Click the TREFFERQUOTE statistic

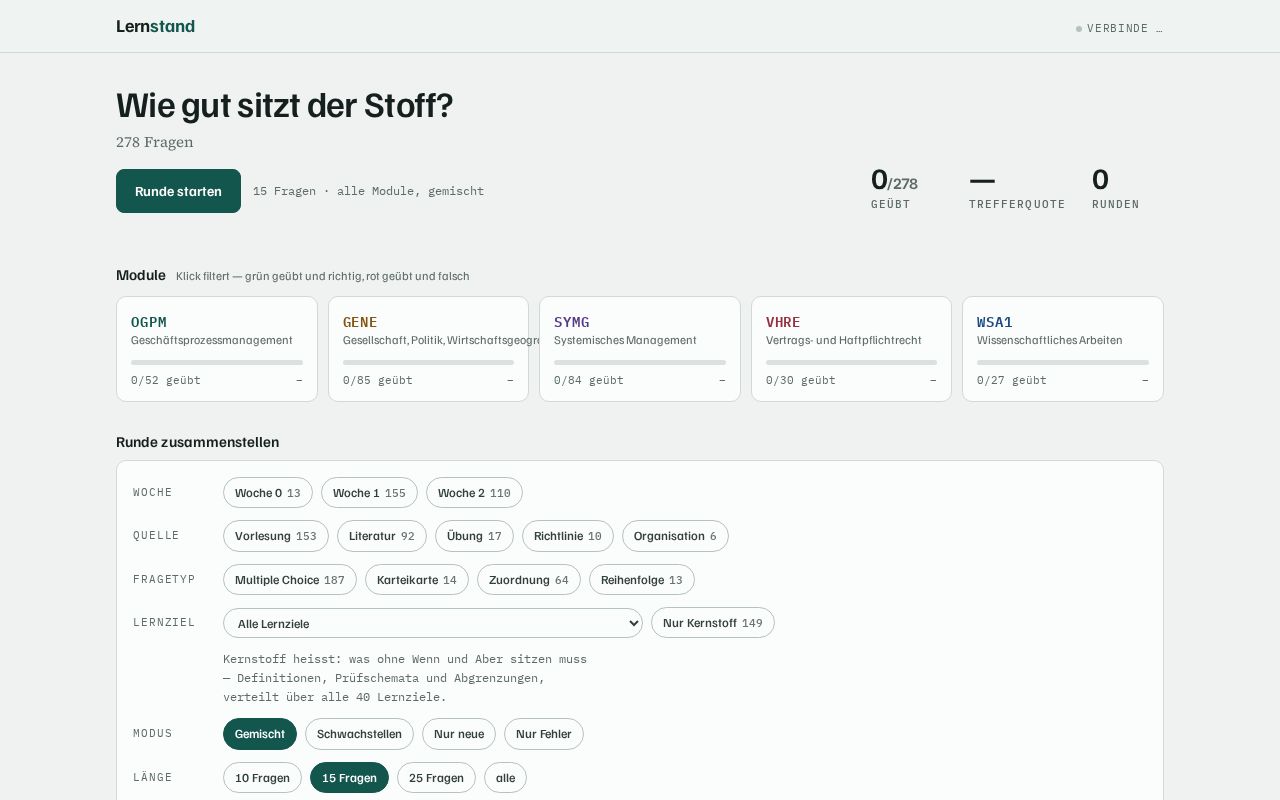(x=1017, y=189)
